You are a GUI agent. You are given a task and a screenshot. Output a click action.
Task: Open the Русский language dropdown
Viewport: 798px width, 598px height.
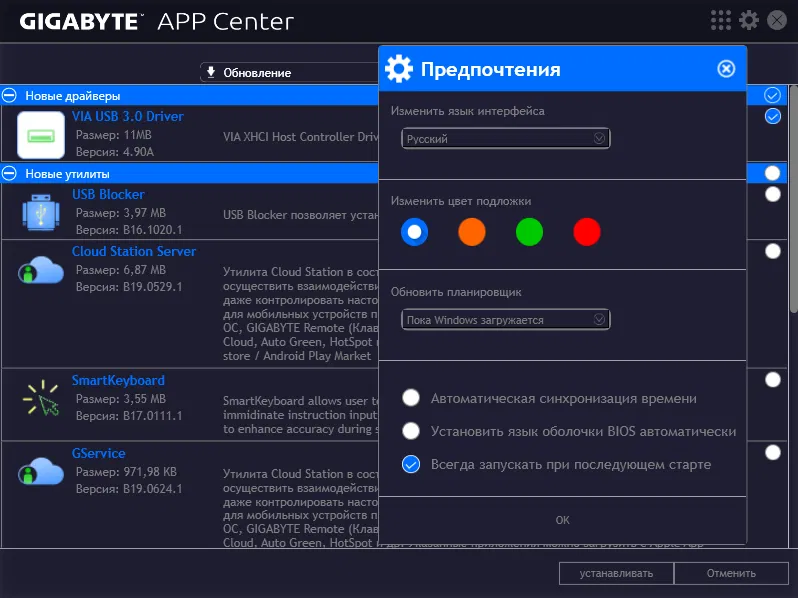pos(505,138)
